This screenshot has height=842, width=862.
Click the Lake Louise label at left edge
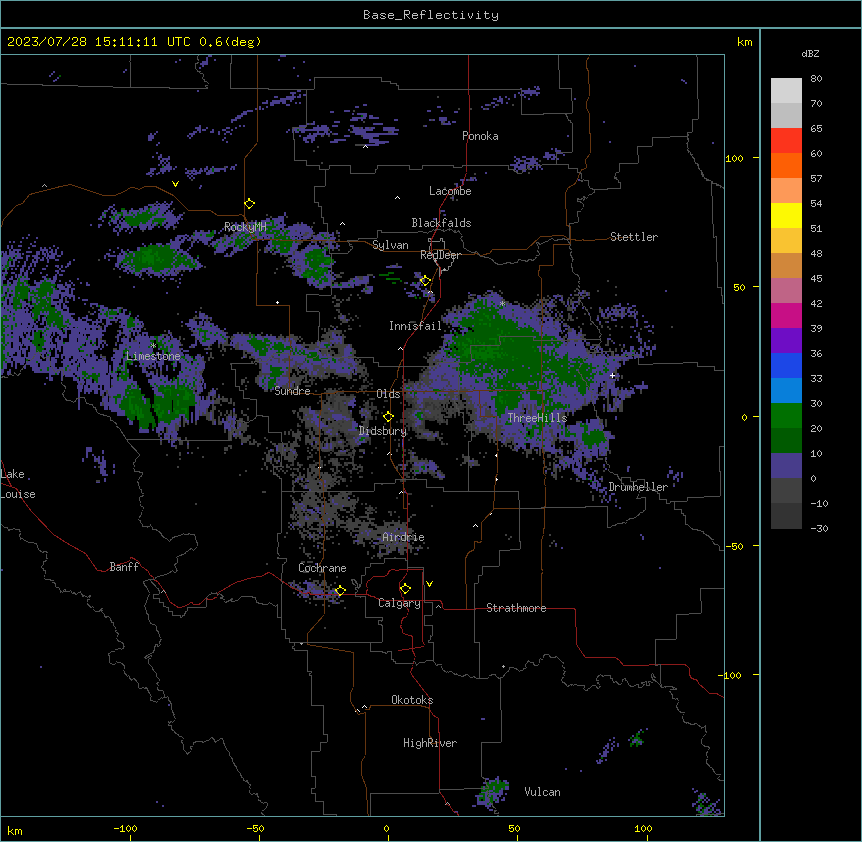click(x=18, y=484)
